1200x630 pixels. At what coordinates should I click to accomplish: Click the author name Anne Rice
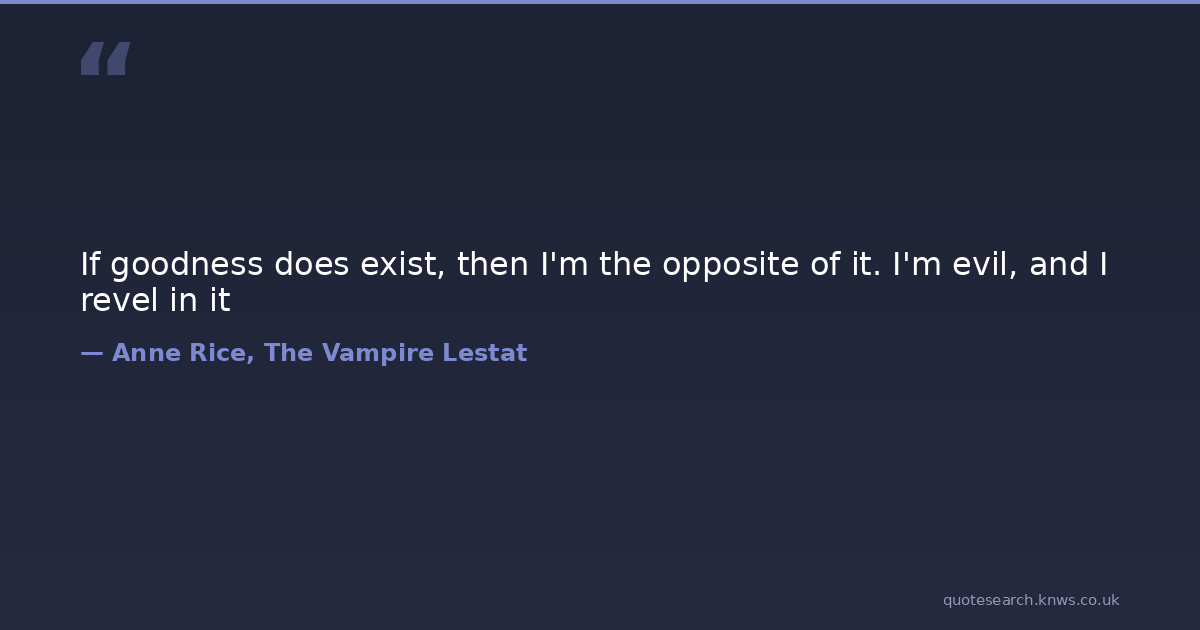click(183, 353)
